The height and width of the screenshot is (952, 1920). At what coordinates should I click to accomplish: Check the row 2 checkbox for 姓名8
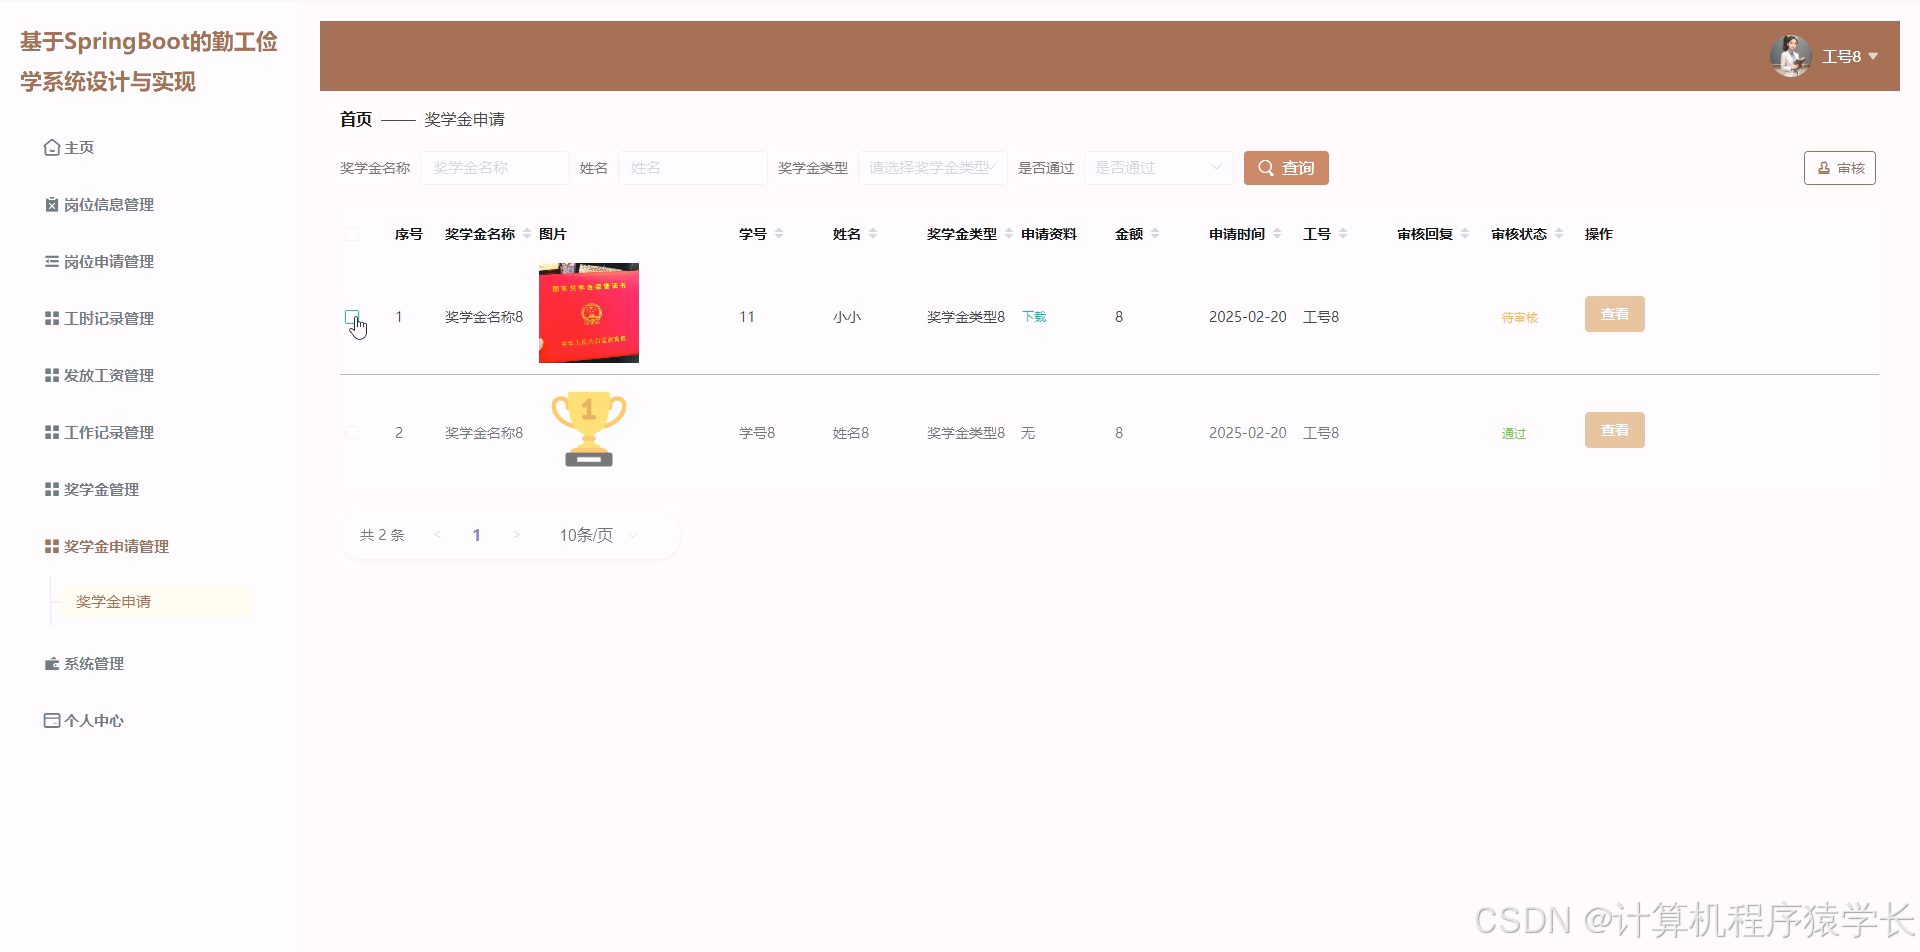click(x=352, y=433)
